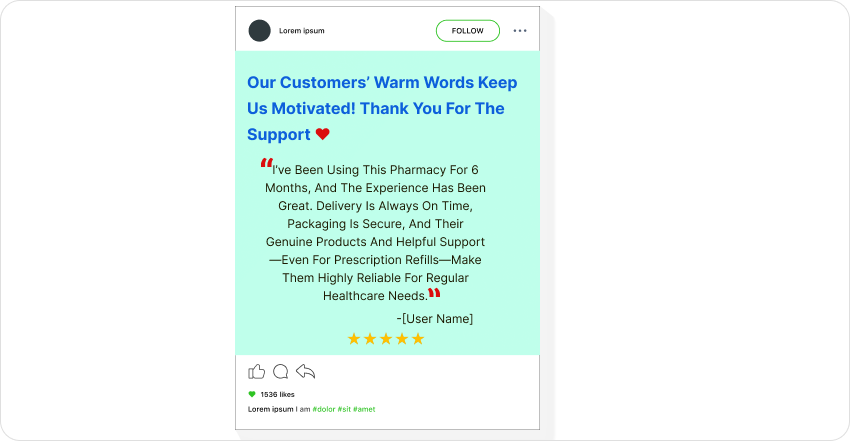Viewport: 850px width, 441px height.
Task: Click the #sit hashtag
Action: (x=344, y=410)
